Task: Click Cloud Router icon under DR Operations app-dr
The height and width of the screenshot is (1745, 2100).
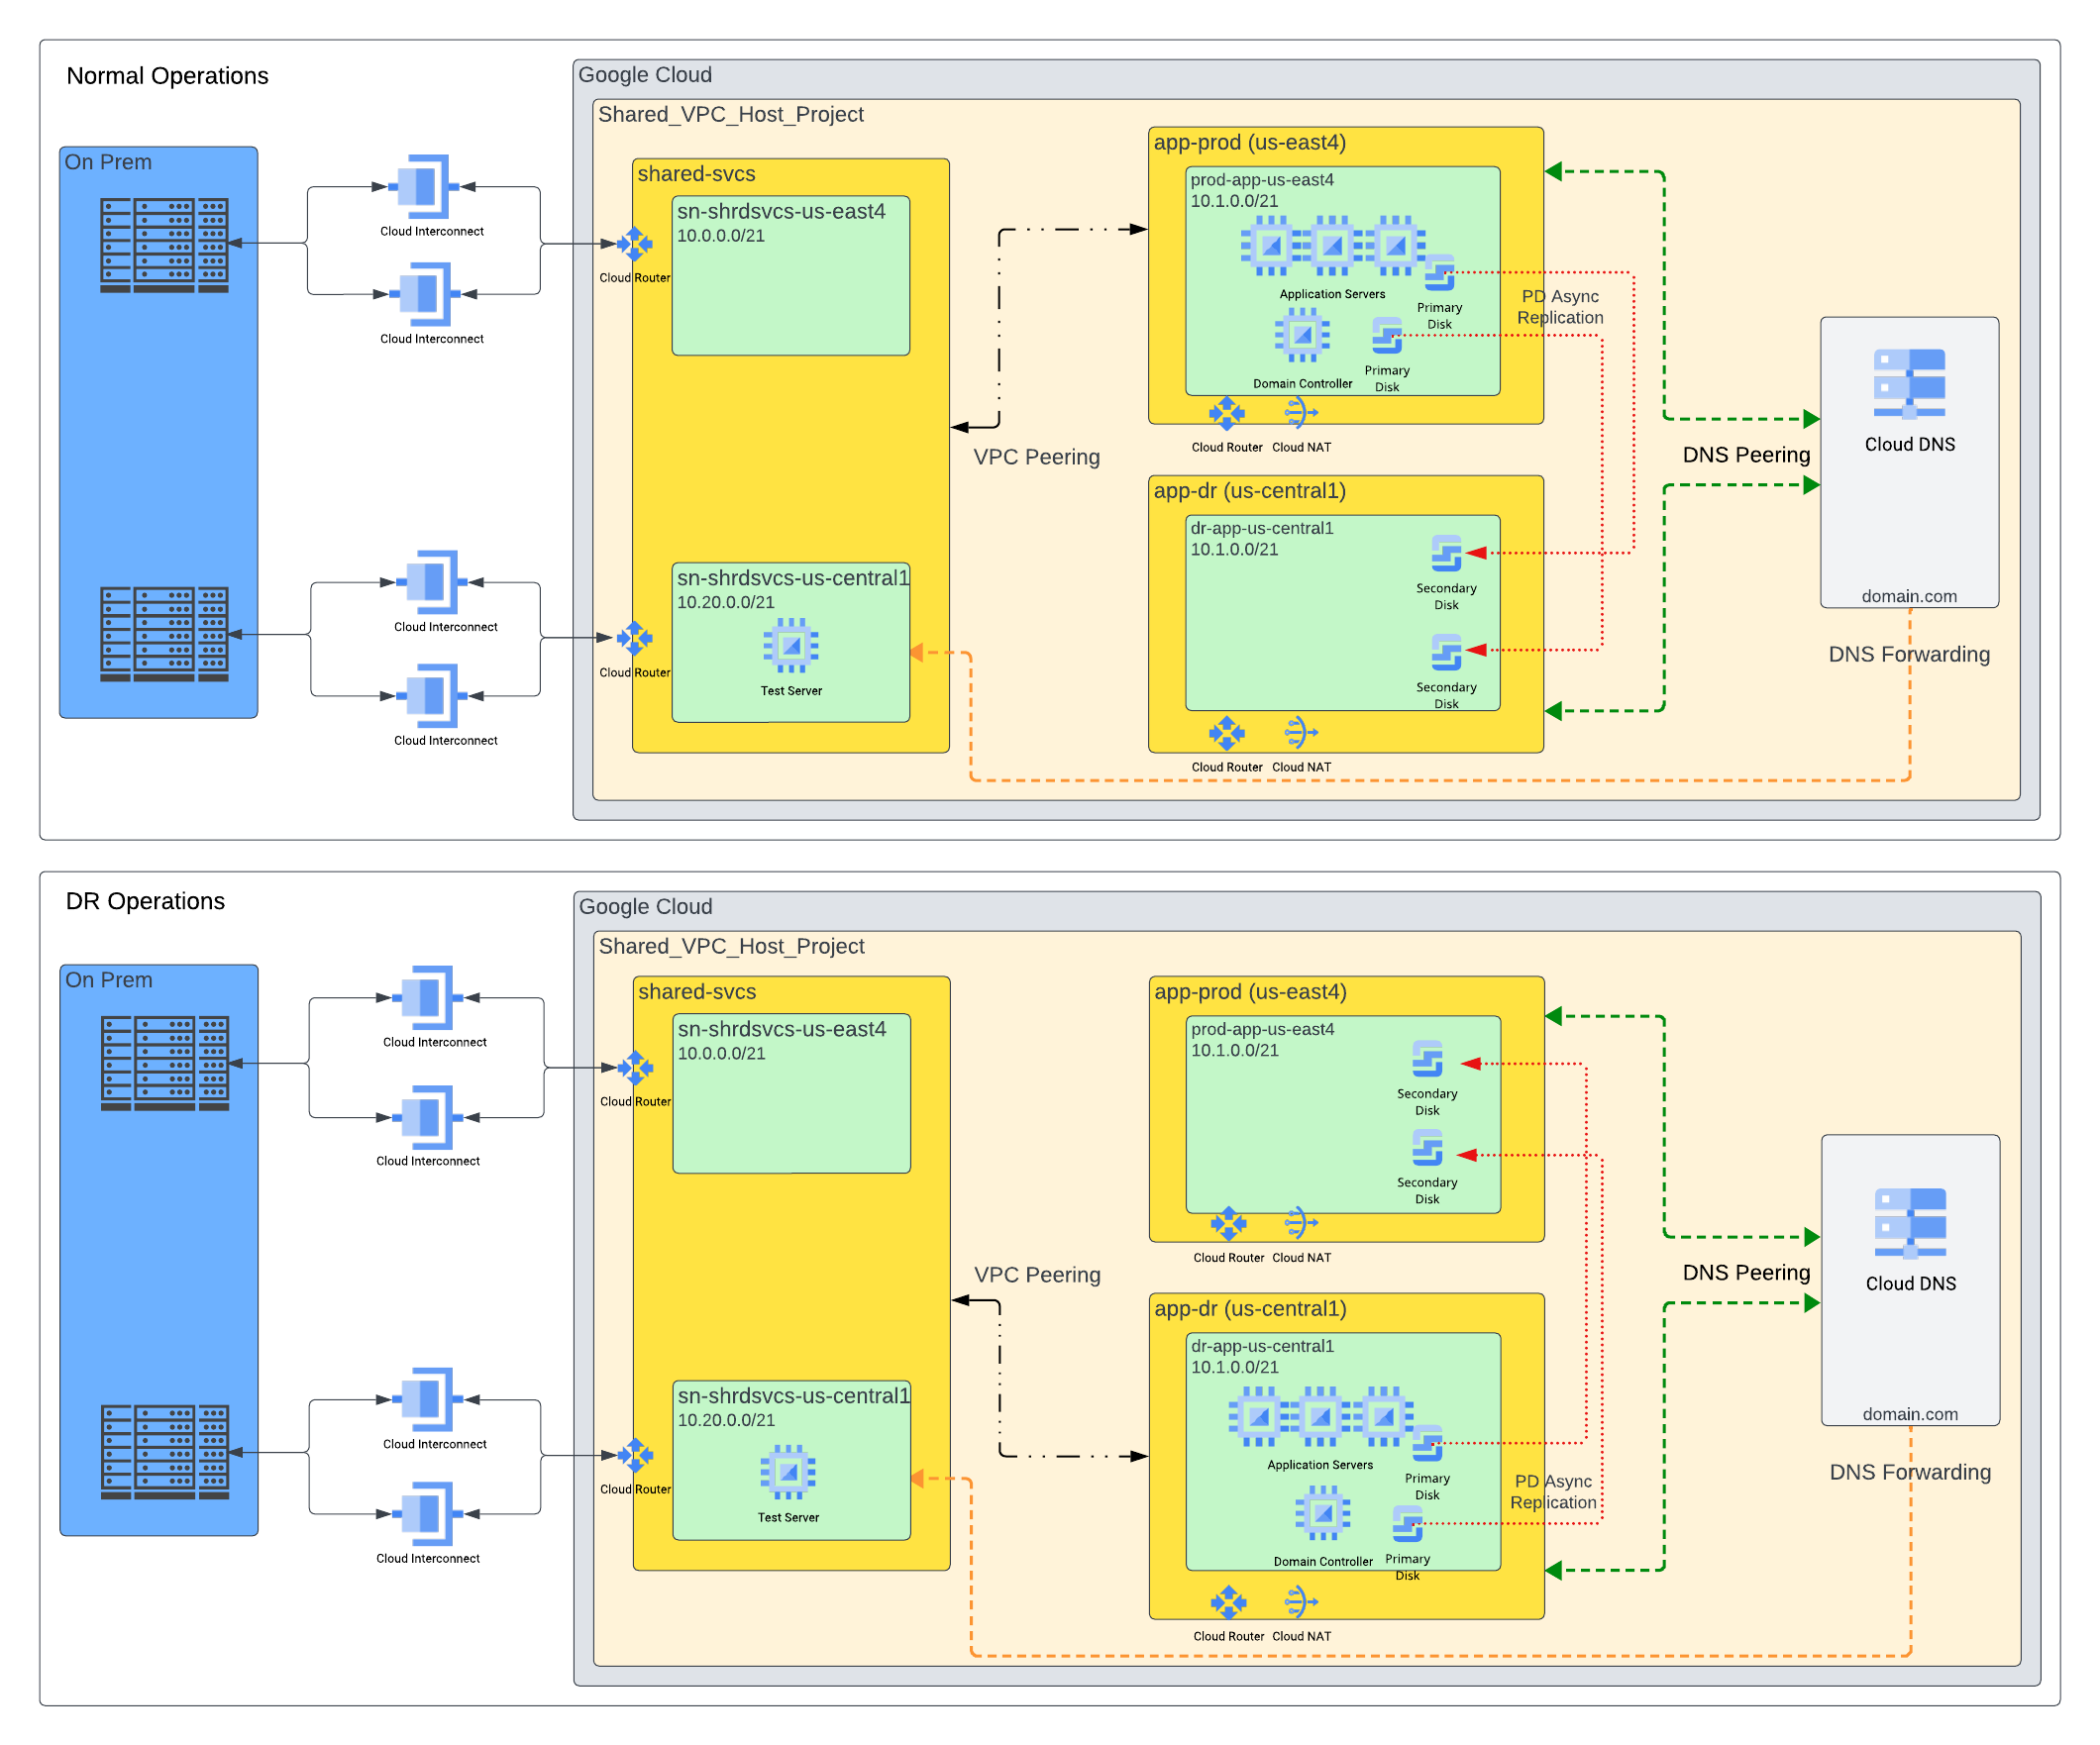Action: tap(1228, 1602)
